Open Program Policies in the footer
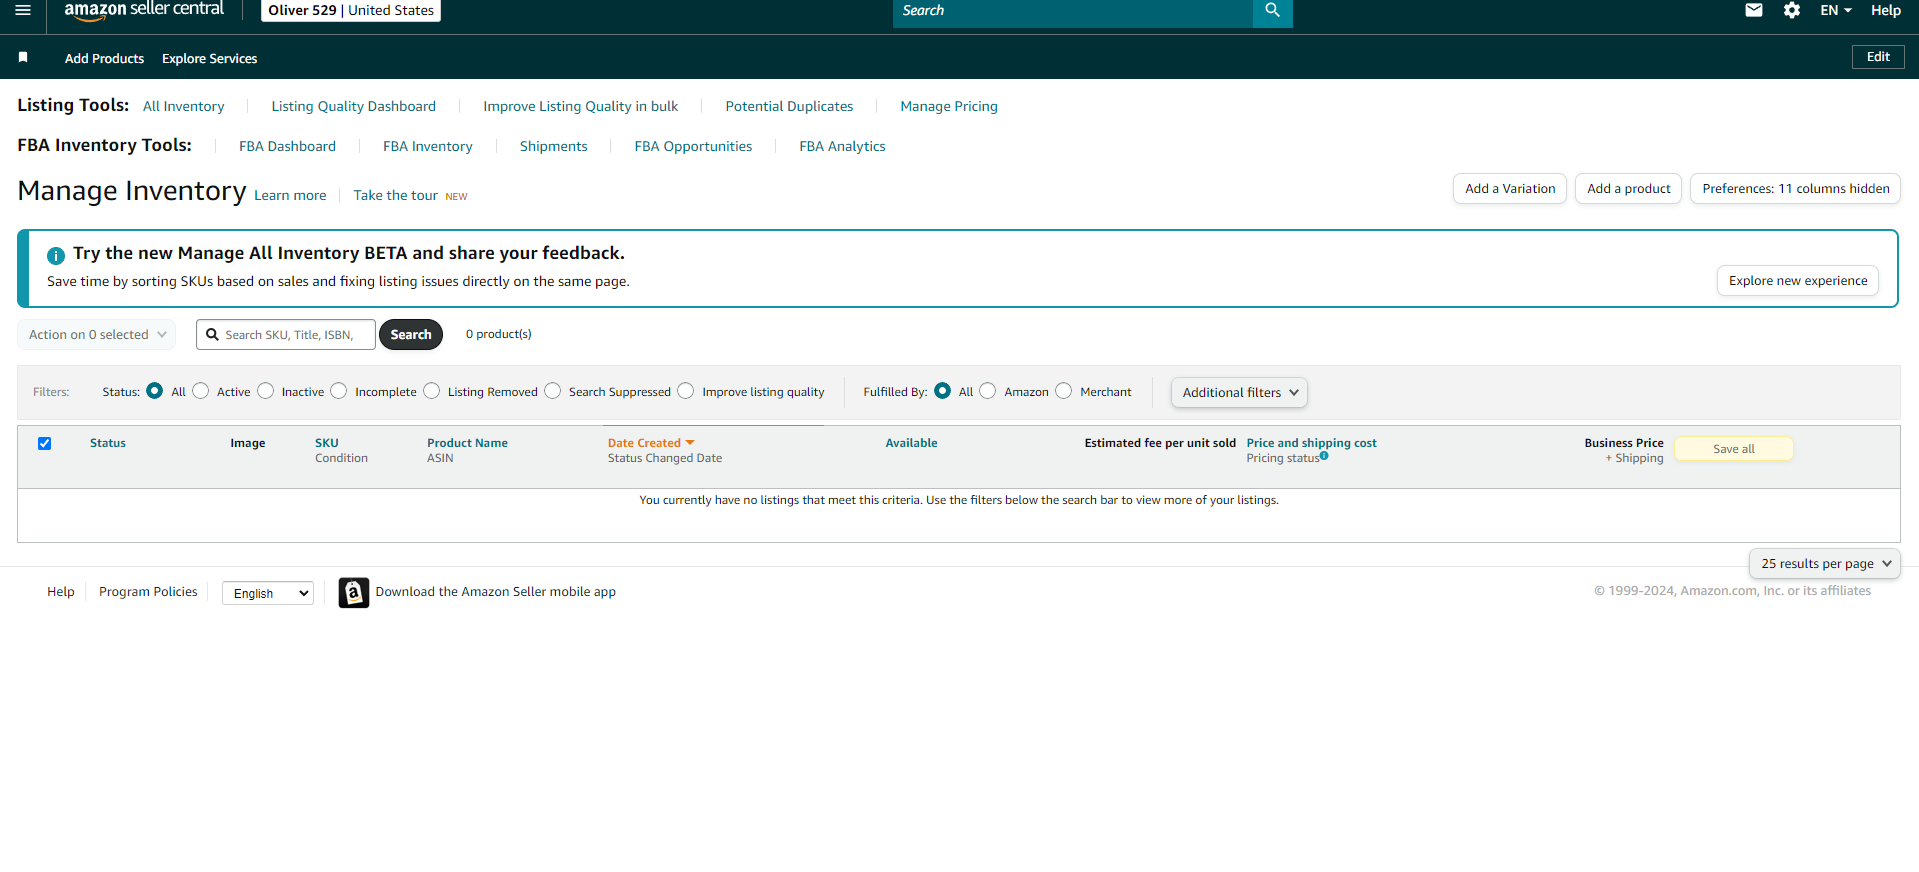 148,592
